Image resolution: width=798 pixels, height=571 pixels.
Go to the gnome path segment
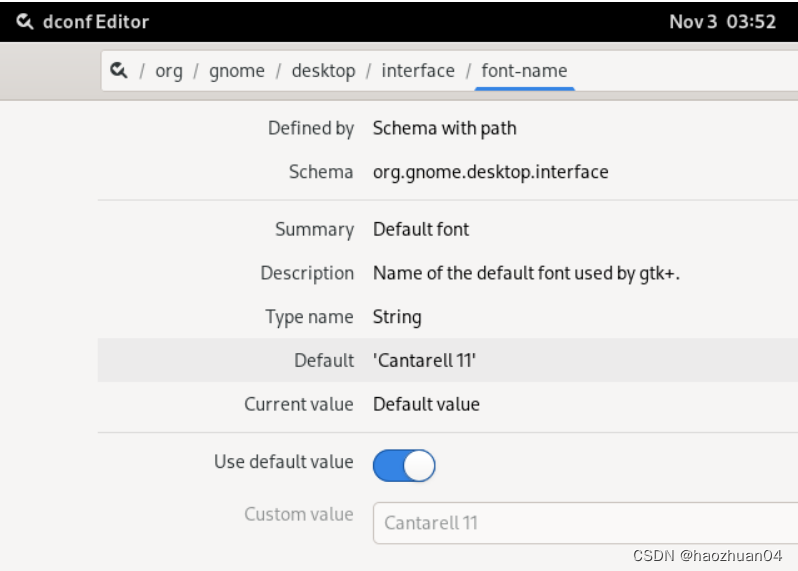click(237, 71)
